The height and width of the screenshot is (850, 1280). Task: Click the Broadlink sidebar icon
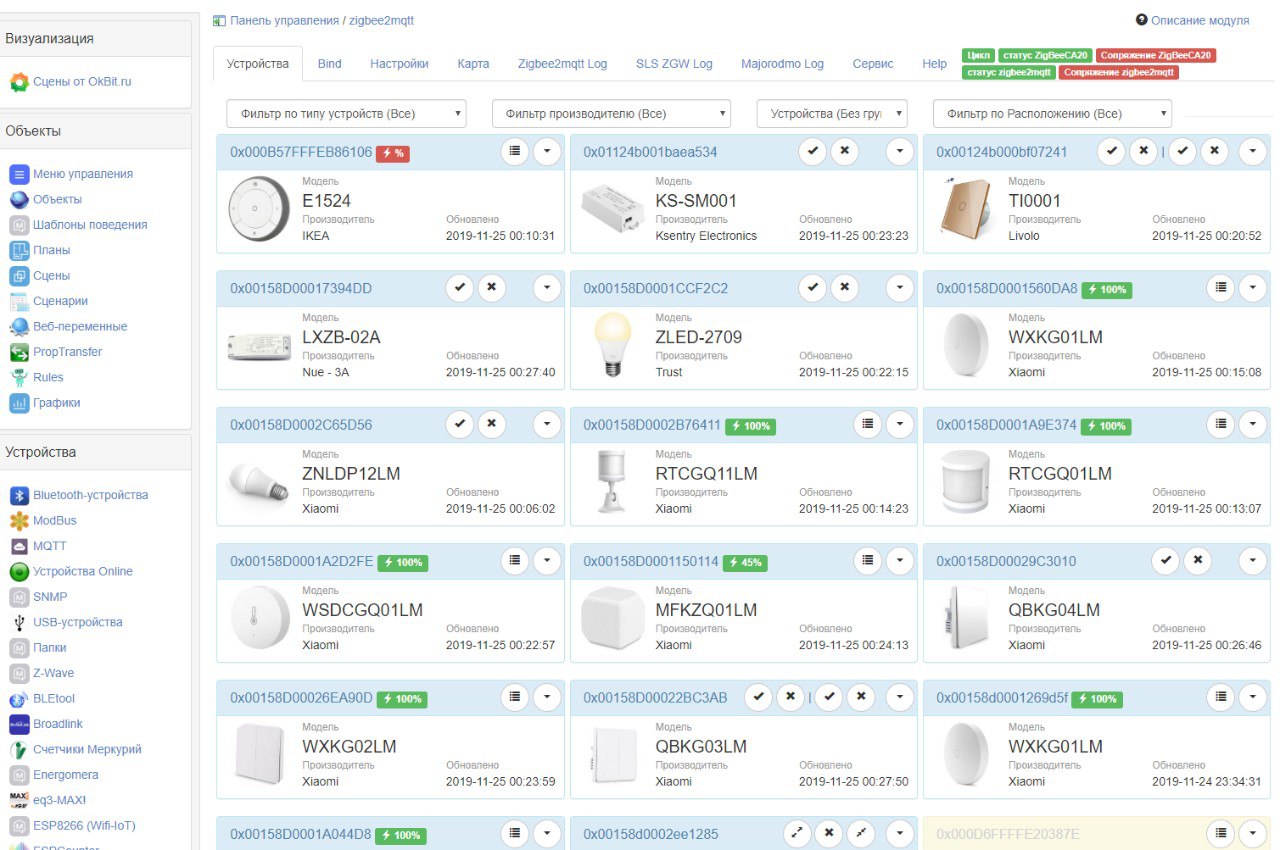coord(18,724)
